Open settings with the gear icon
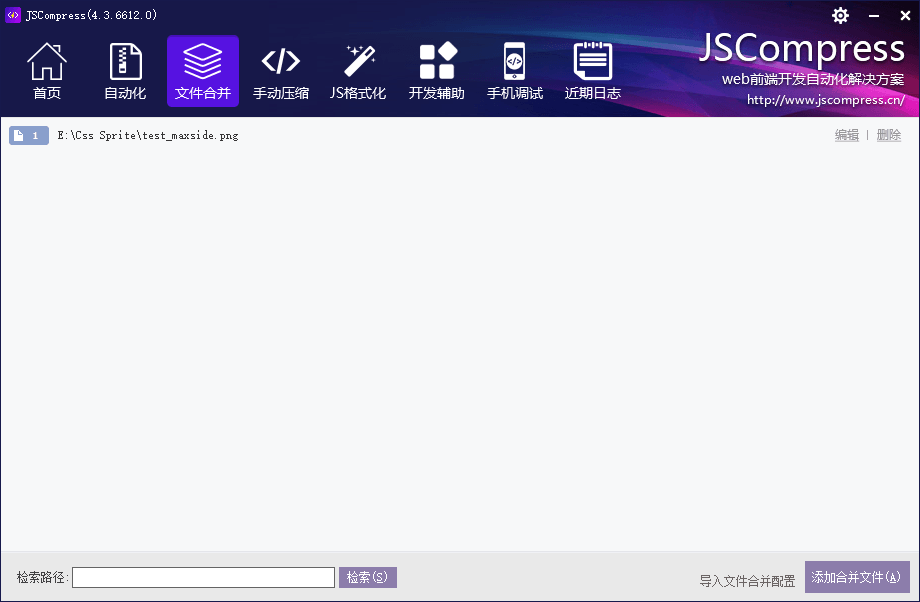The height and width of the screenshot is (602, 920). click(840, 15)
